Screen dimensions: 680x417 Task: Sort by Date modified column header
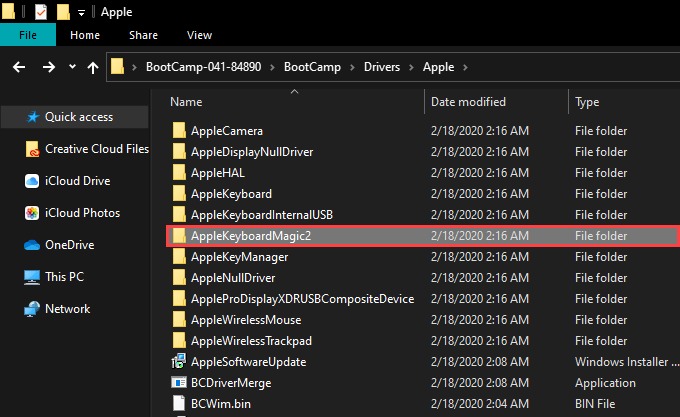tap(468, 102)
